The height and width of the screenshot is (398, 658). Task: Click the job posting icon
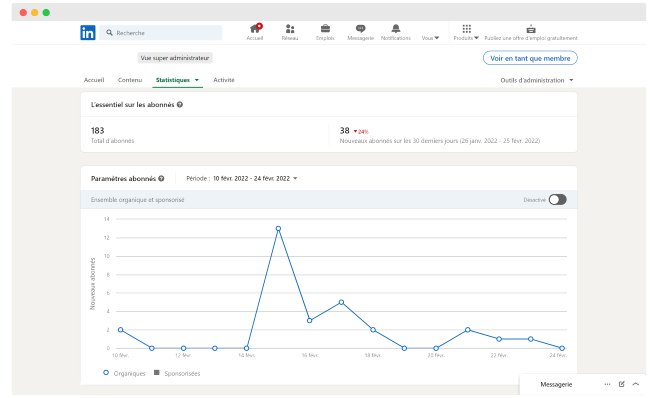[531, 29]
